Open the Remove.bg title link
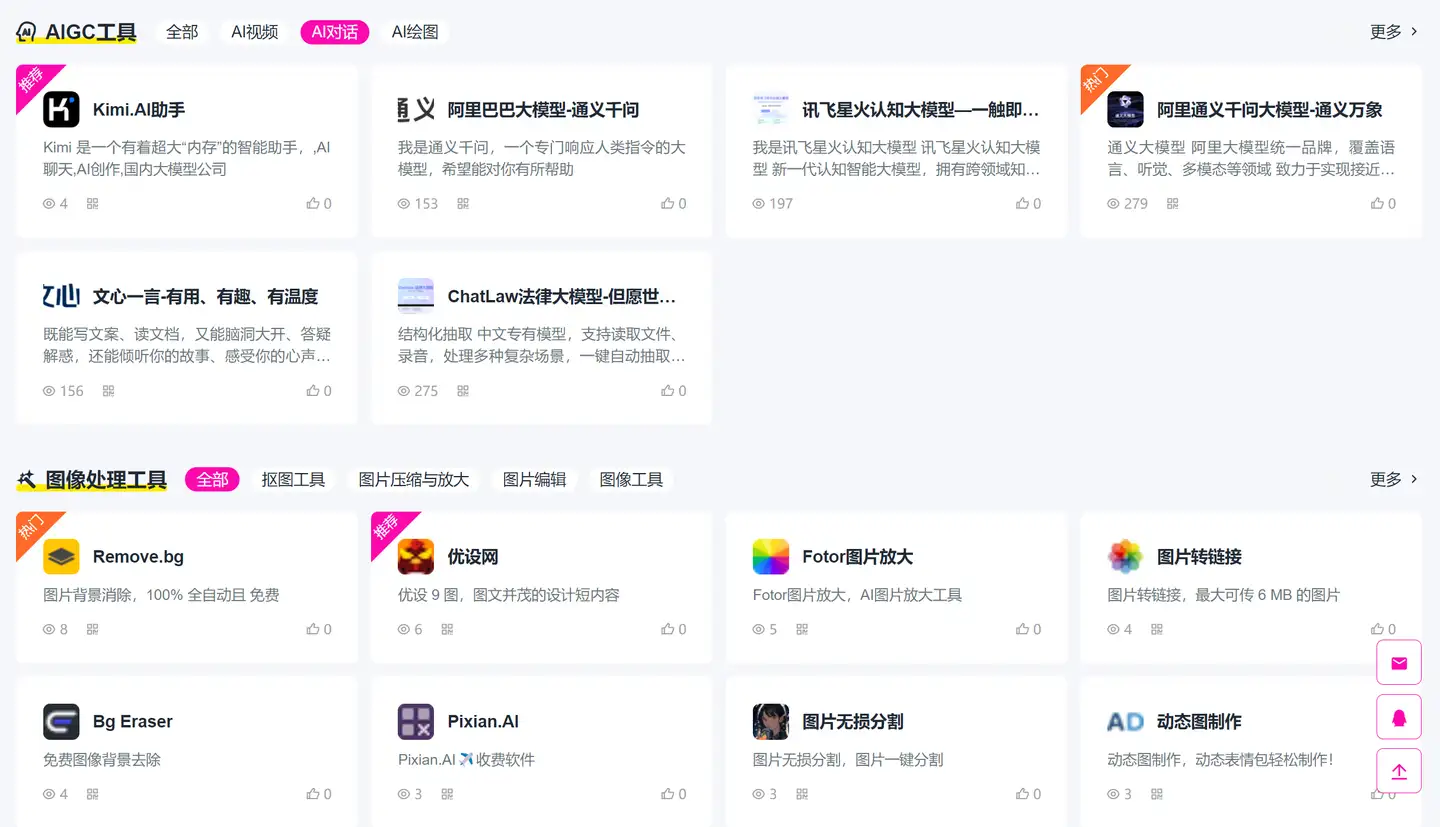The height and width of the screenshot is (827, 1440). point(138,557)
